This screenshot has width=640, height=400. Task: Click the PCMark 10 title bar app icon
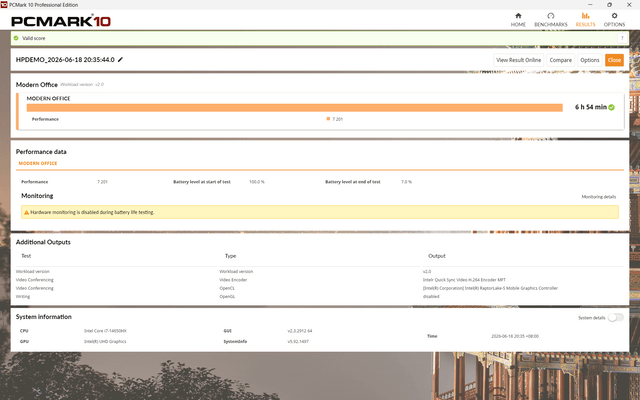tap(4, 4)
